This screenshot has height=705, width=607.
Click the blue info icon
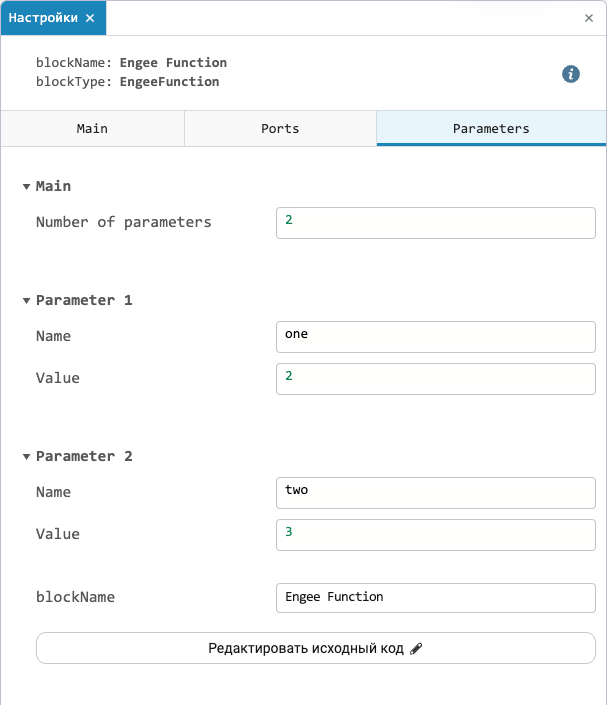click(571, 74)
